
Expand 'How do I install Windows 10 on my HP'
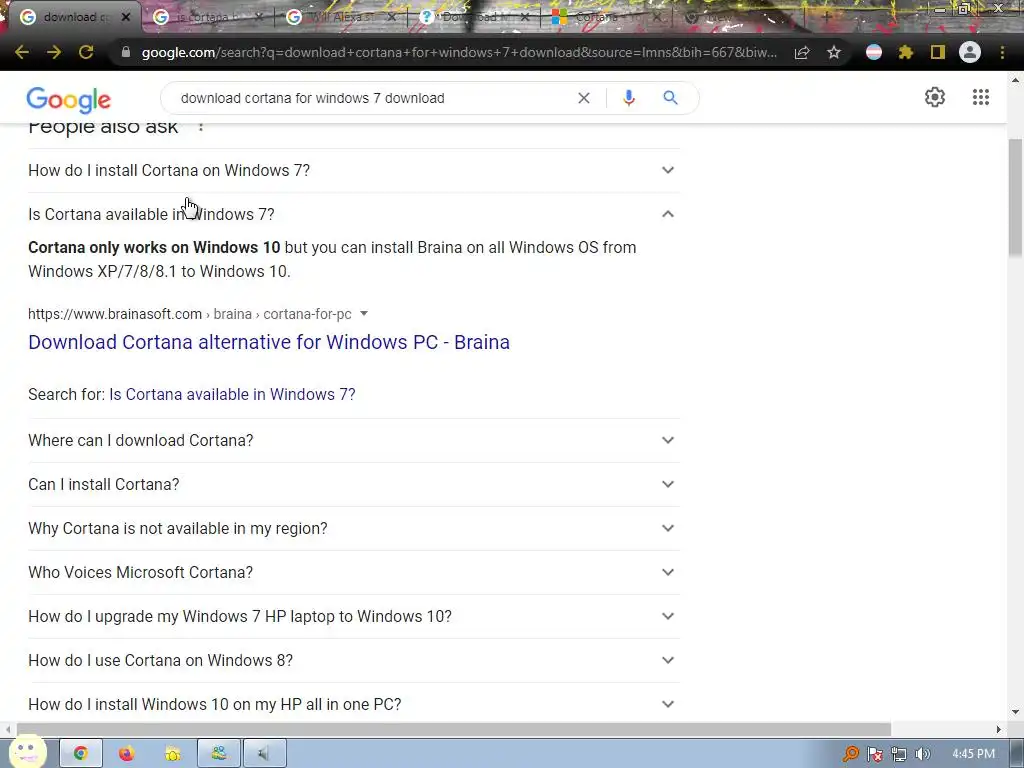coord(353,704)
